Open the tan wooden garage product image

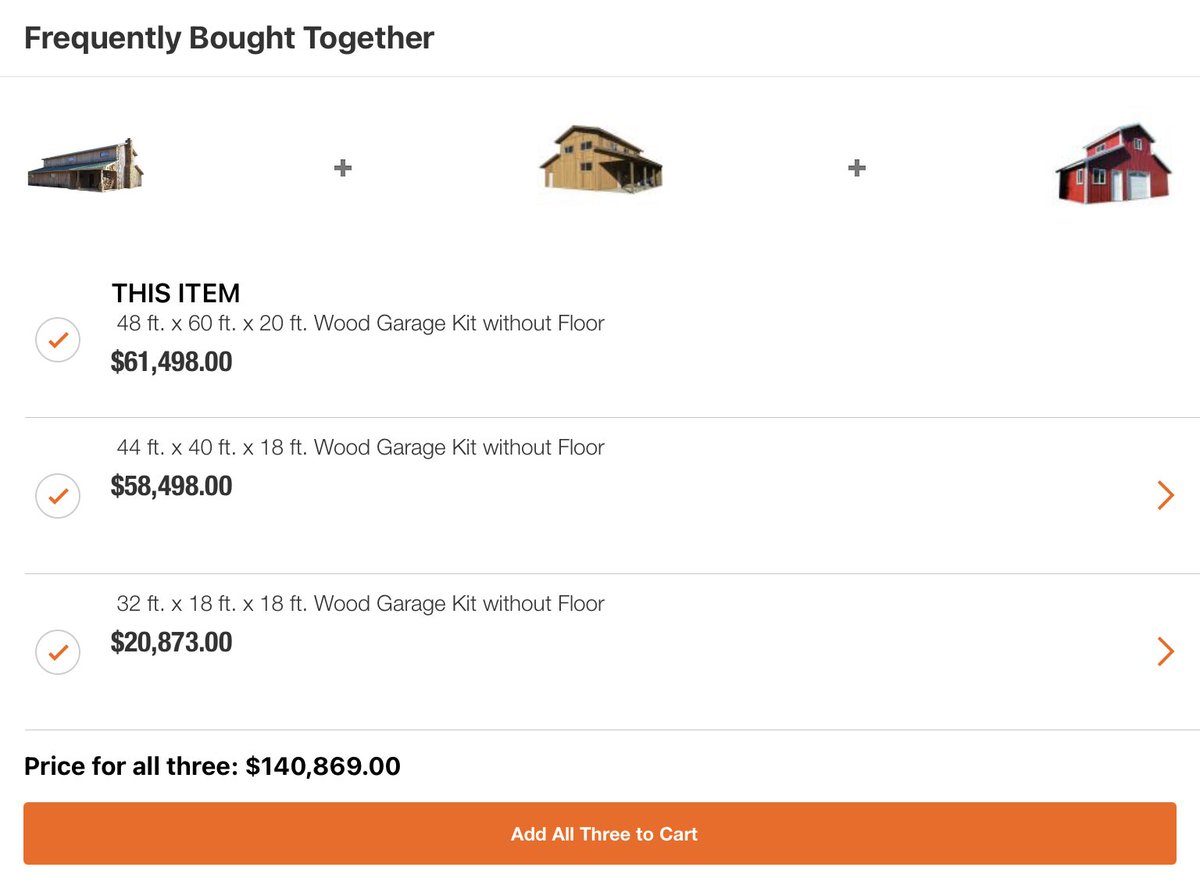tap(600, 160)
